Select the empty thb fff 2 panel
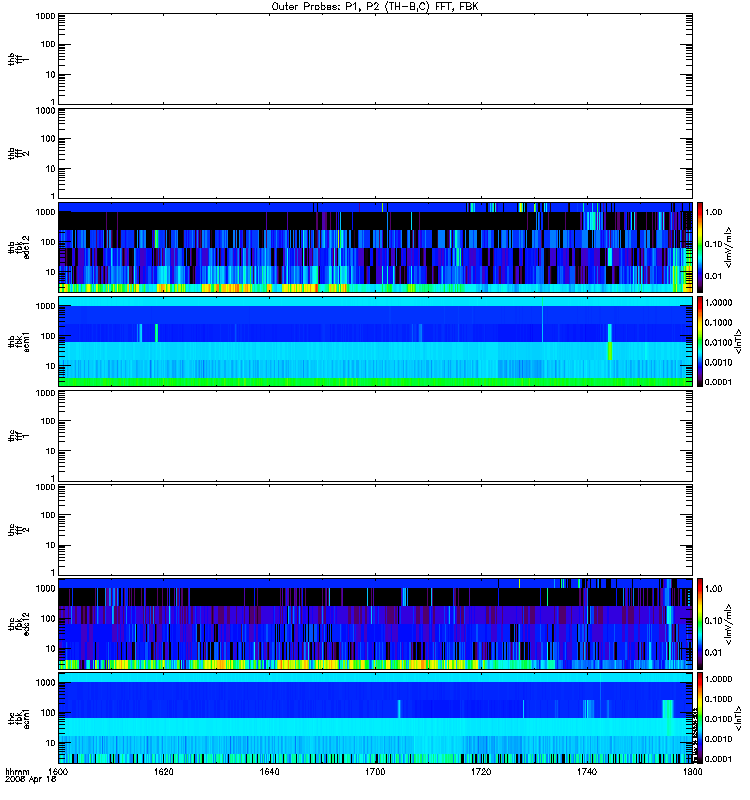The image size is (750, 800). click(x=375, y=153)
